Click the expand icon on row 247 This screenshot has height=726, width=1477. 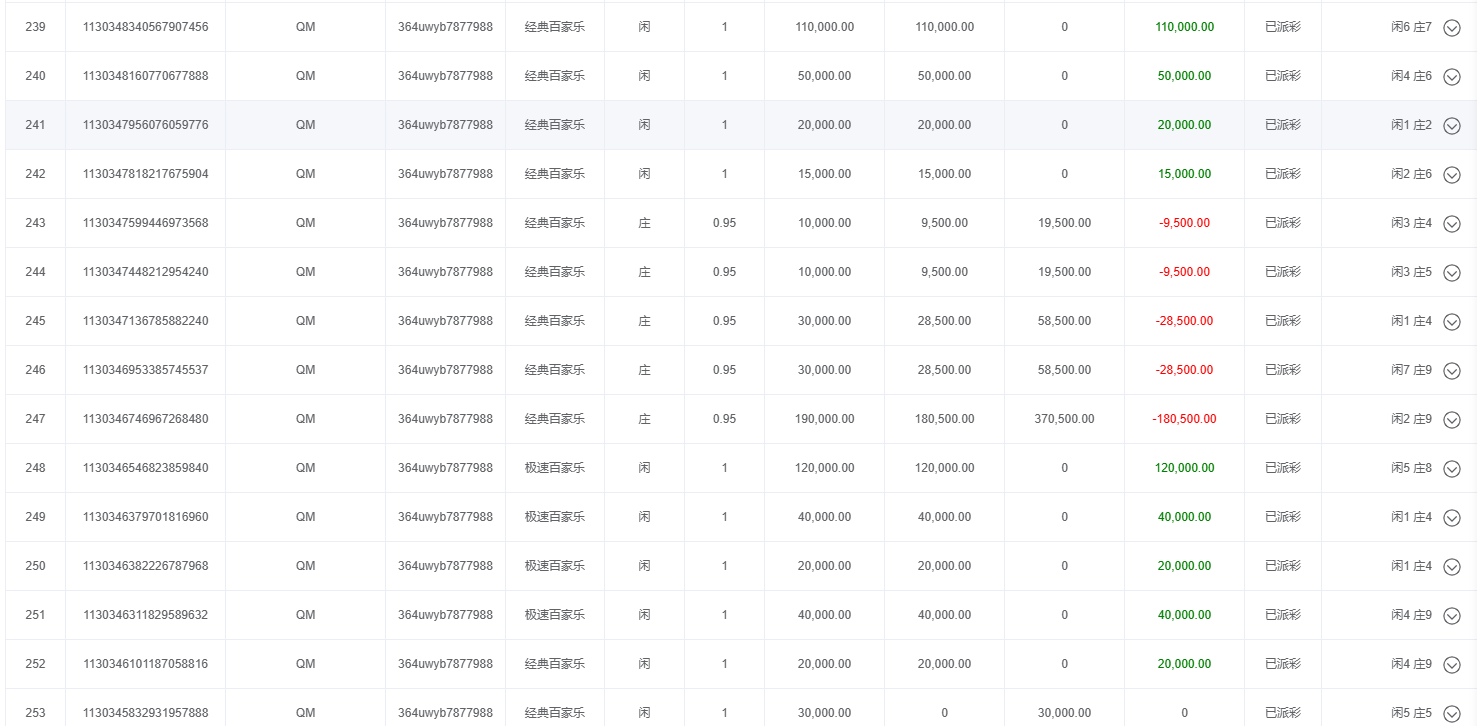(1452, 420)
